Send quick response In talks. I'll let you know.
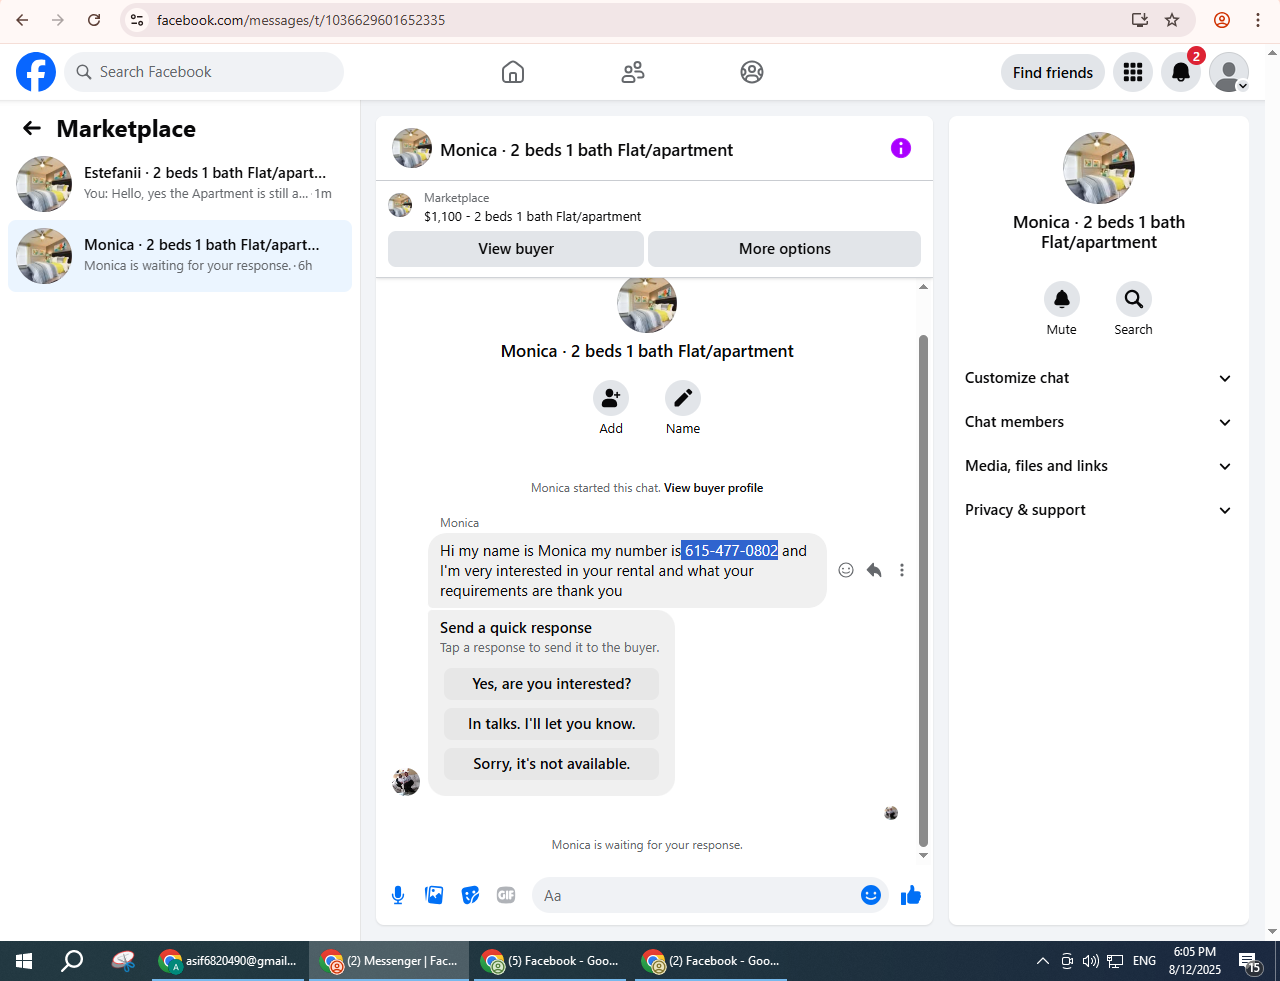The width and height of the screenshot is (1280, 981). [552, 724]
